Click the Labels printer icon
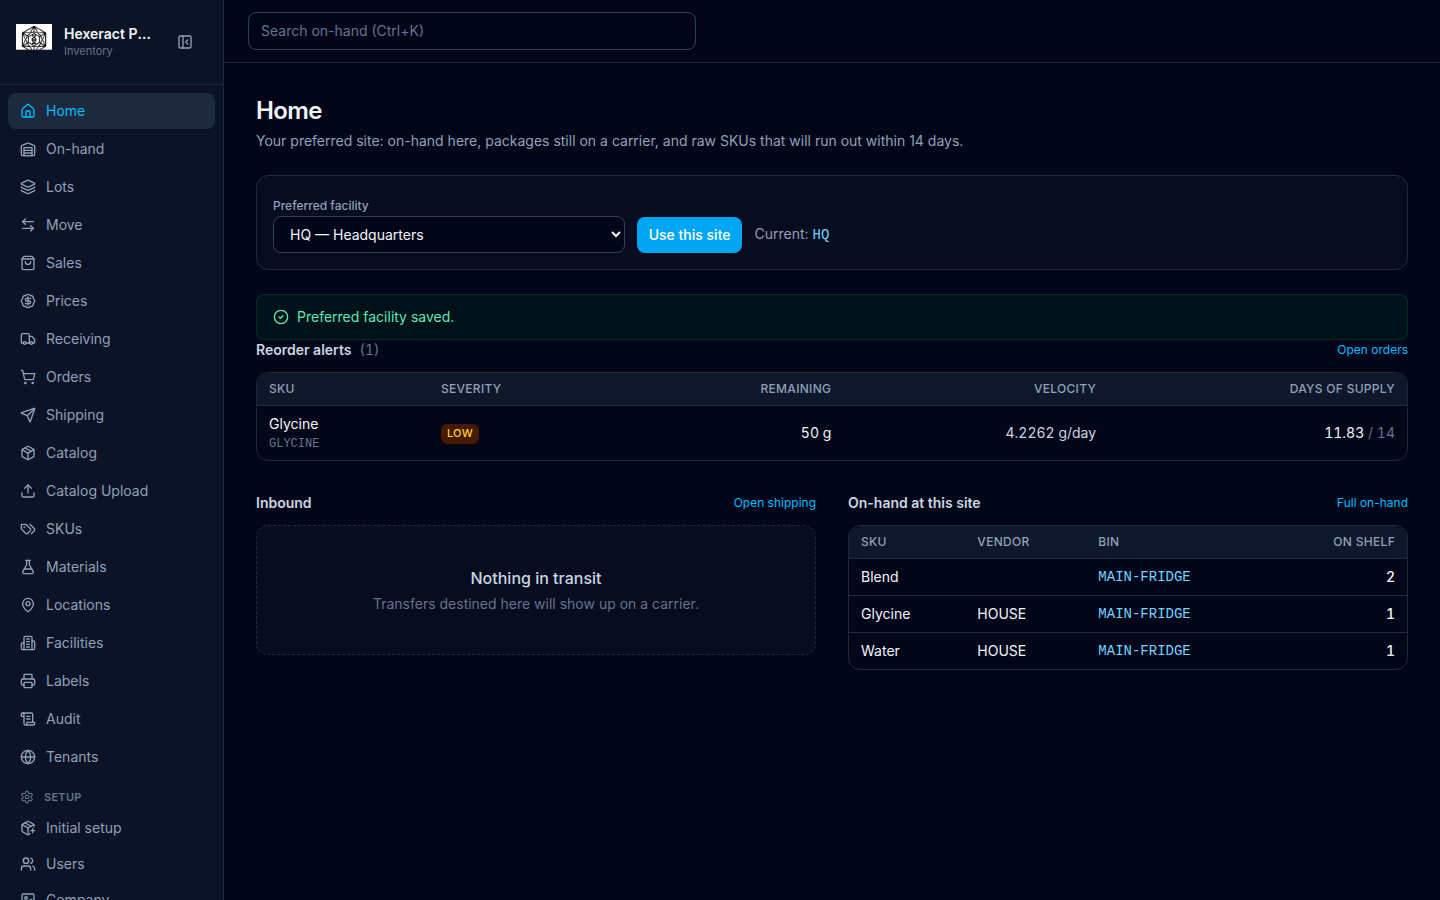 [28, 681]
